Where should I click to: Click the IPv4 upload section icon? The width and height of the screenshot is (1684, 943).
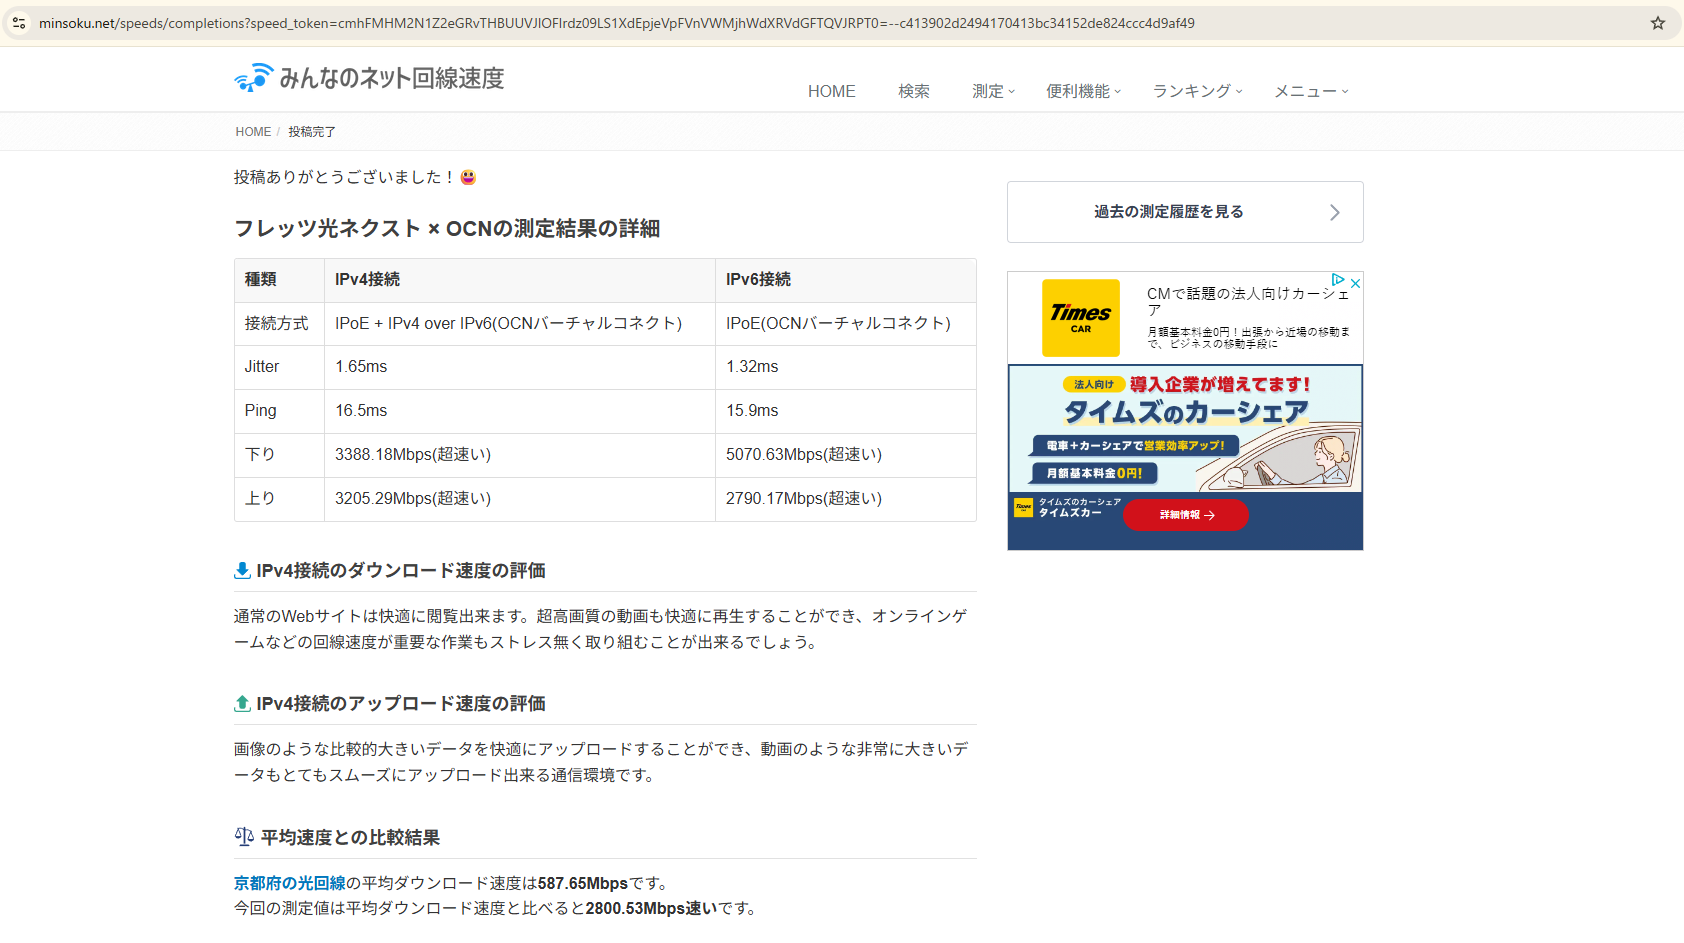tap(242, 704)
